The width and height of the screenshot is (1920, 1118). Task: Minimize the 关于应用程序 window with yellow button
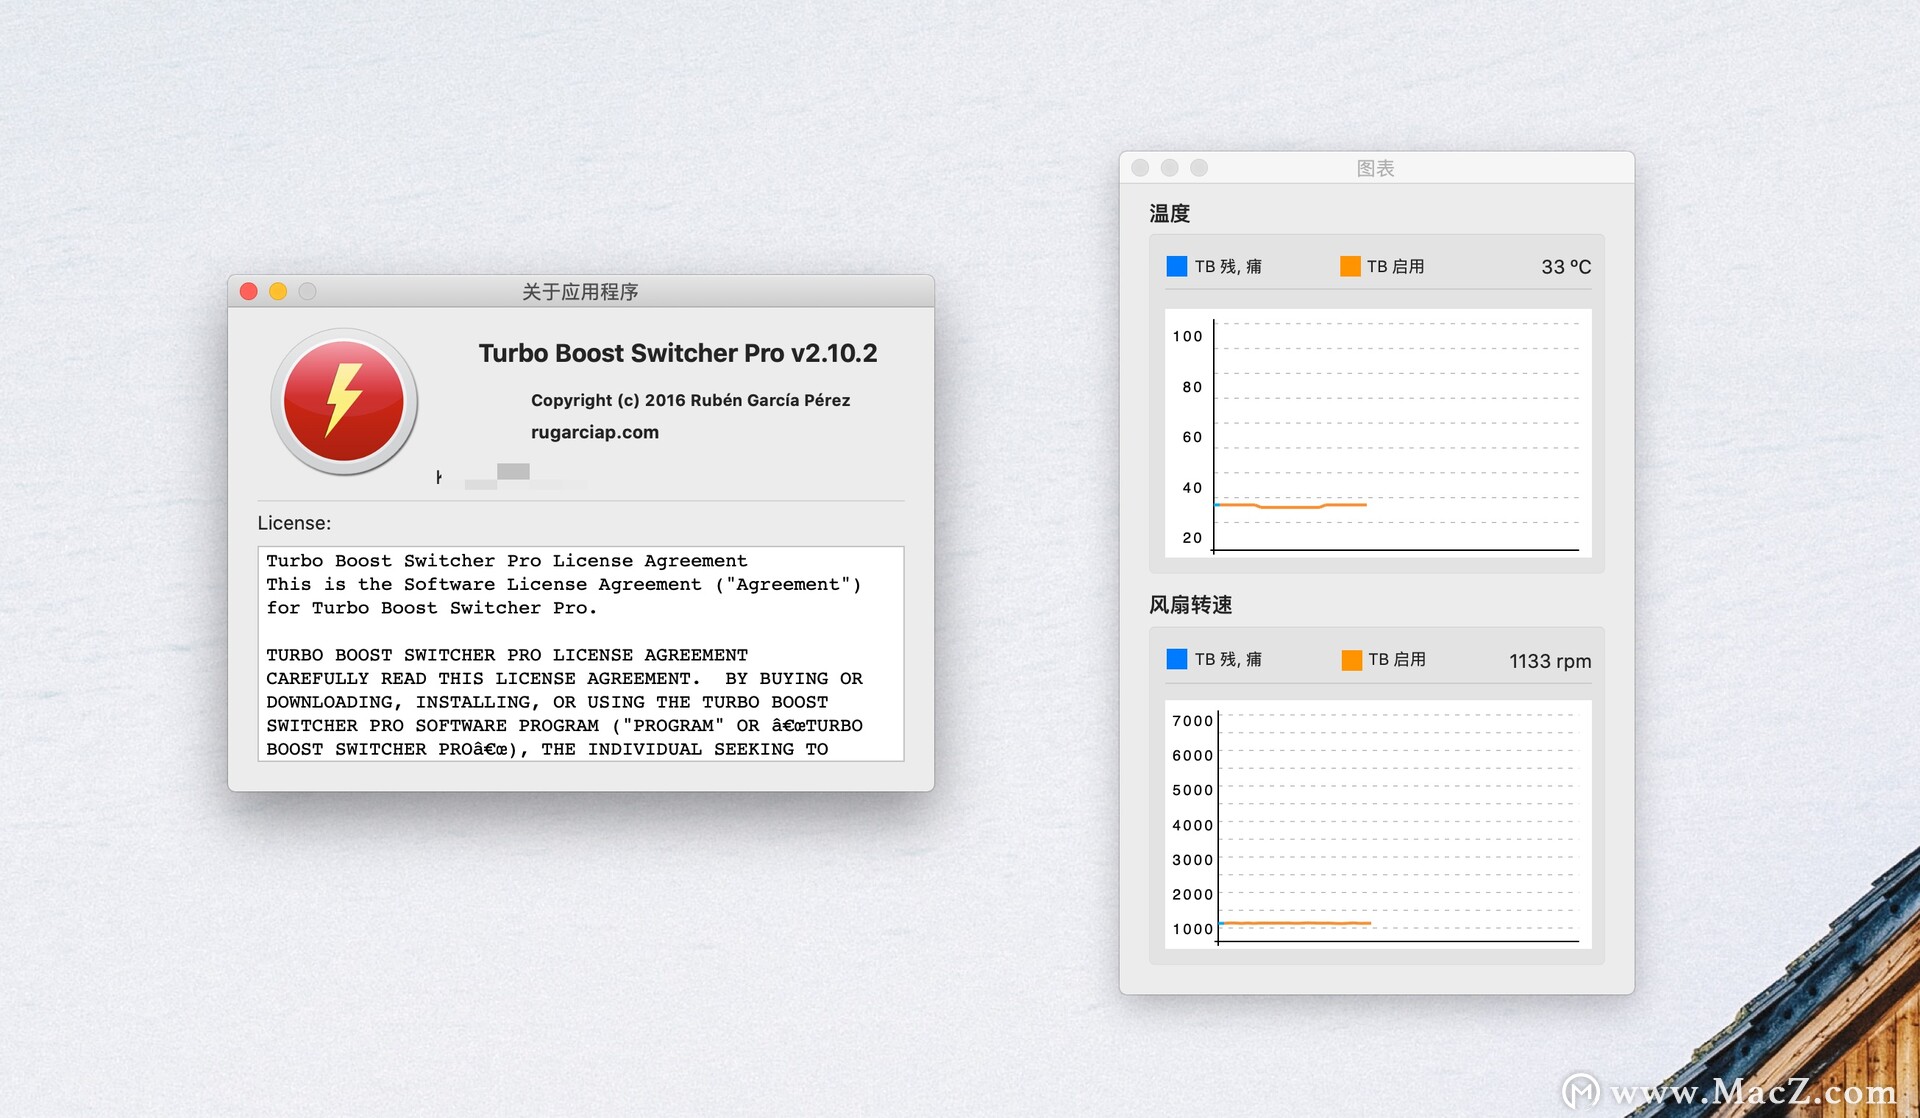(x=278, y=291)
